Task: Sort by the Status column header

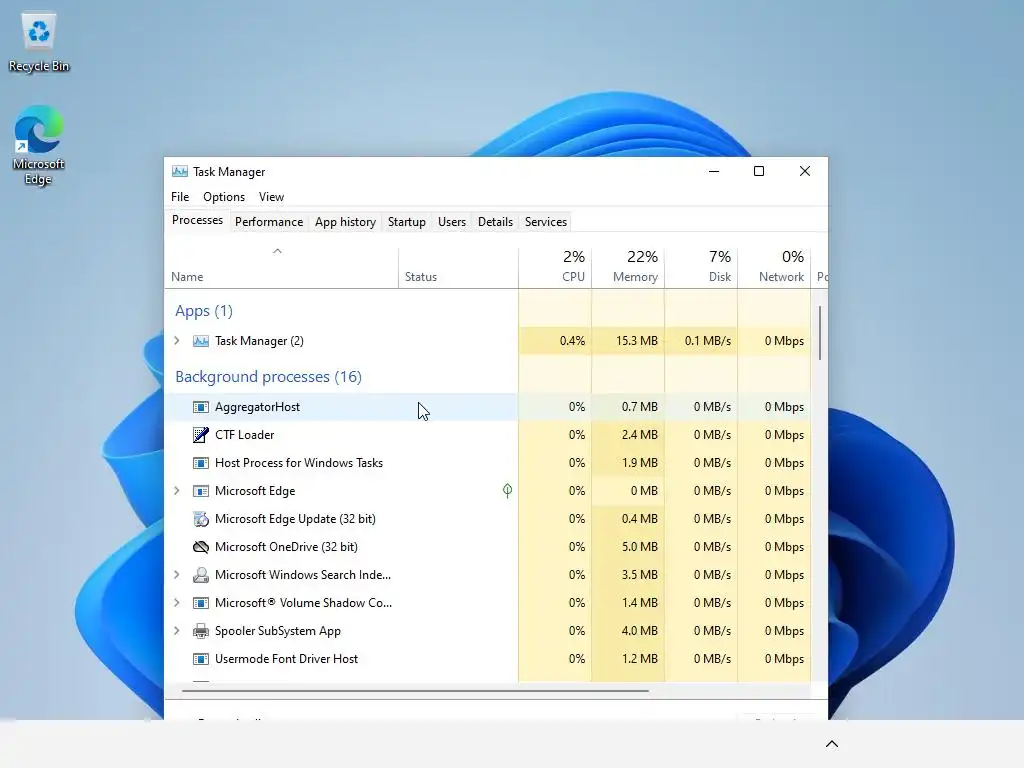Action: coord(458,268)
